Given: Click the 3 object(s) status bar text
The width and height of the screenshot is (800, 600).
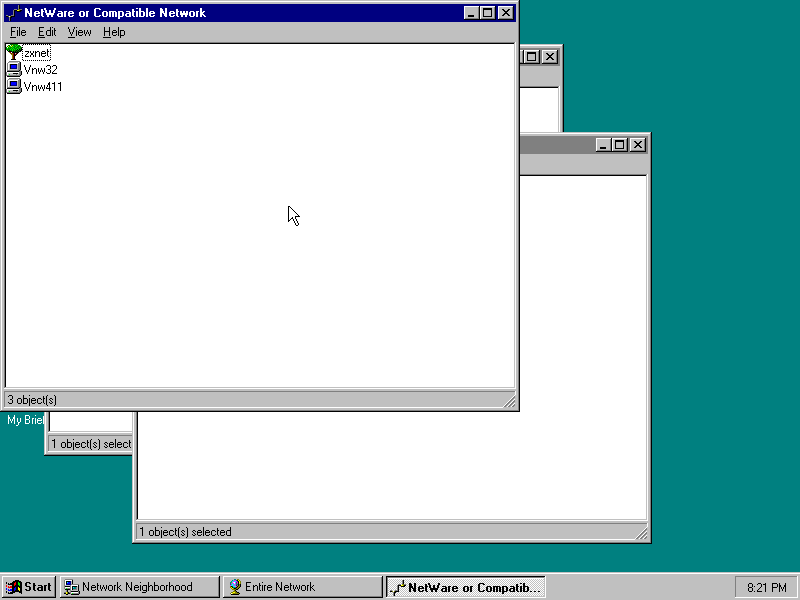Looking at the screenshot, I should tap(32, 400).
